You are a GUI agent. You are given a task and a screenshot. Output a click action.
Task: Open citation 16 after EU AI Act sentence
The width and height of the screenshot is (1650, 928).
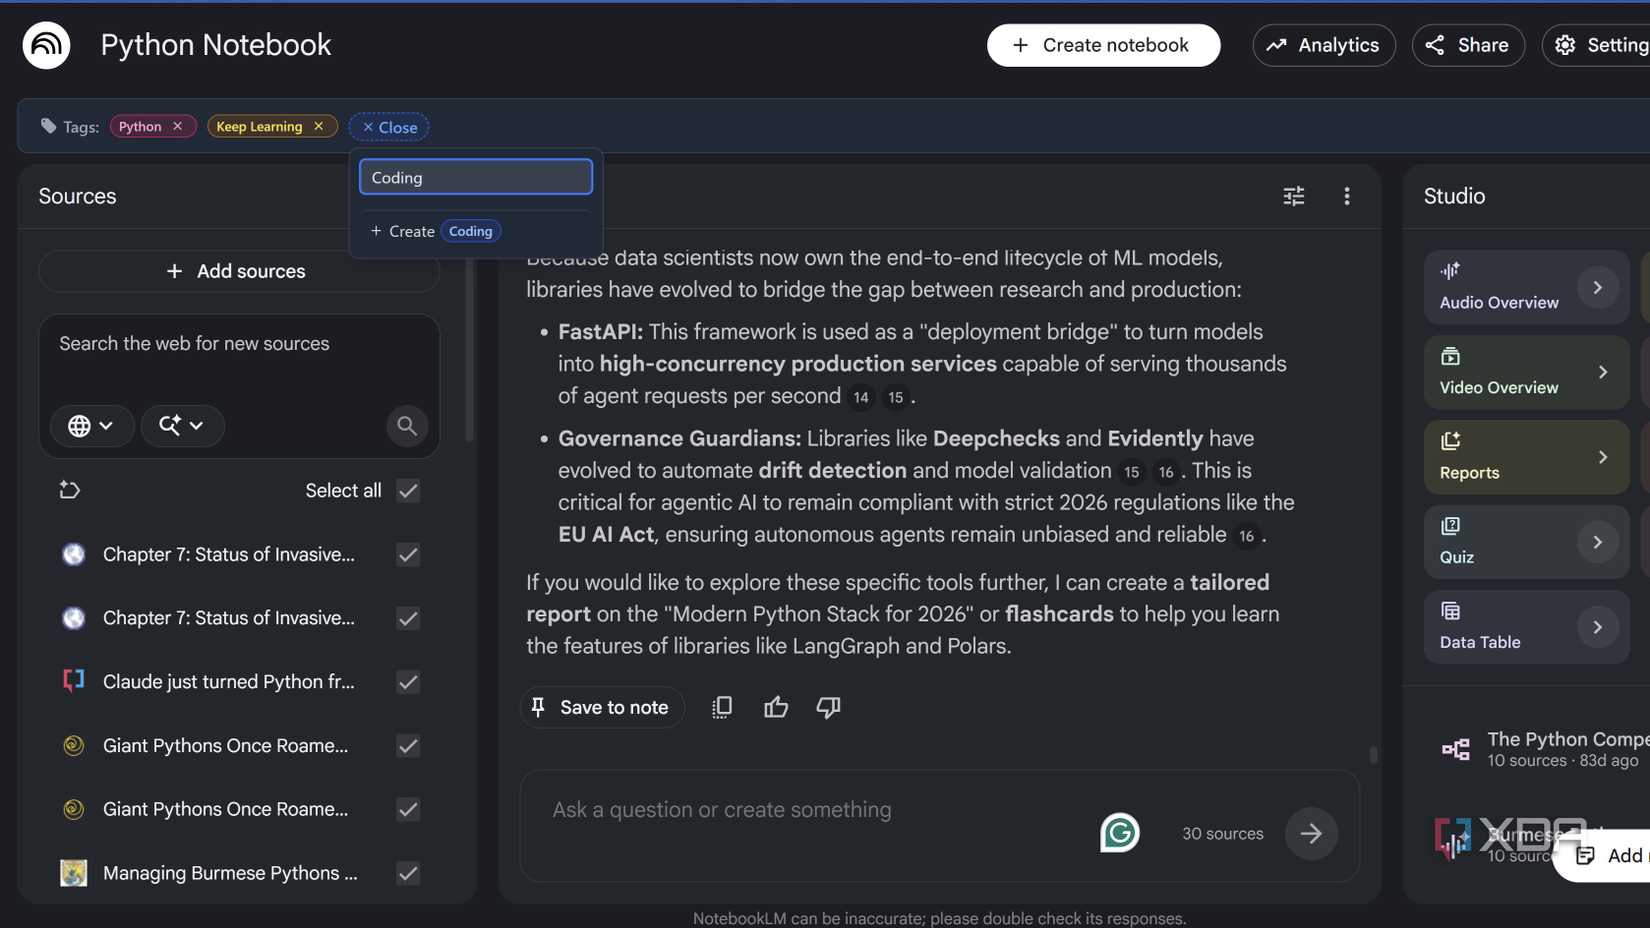click(x=1246, y=537)
